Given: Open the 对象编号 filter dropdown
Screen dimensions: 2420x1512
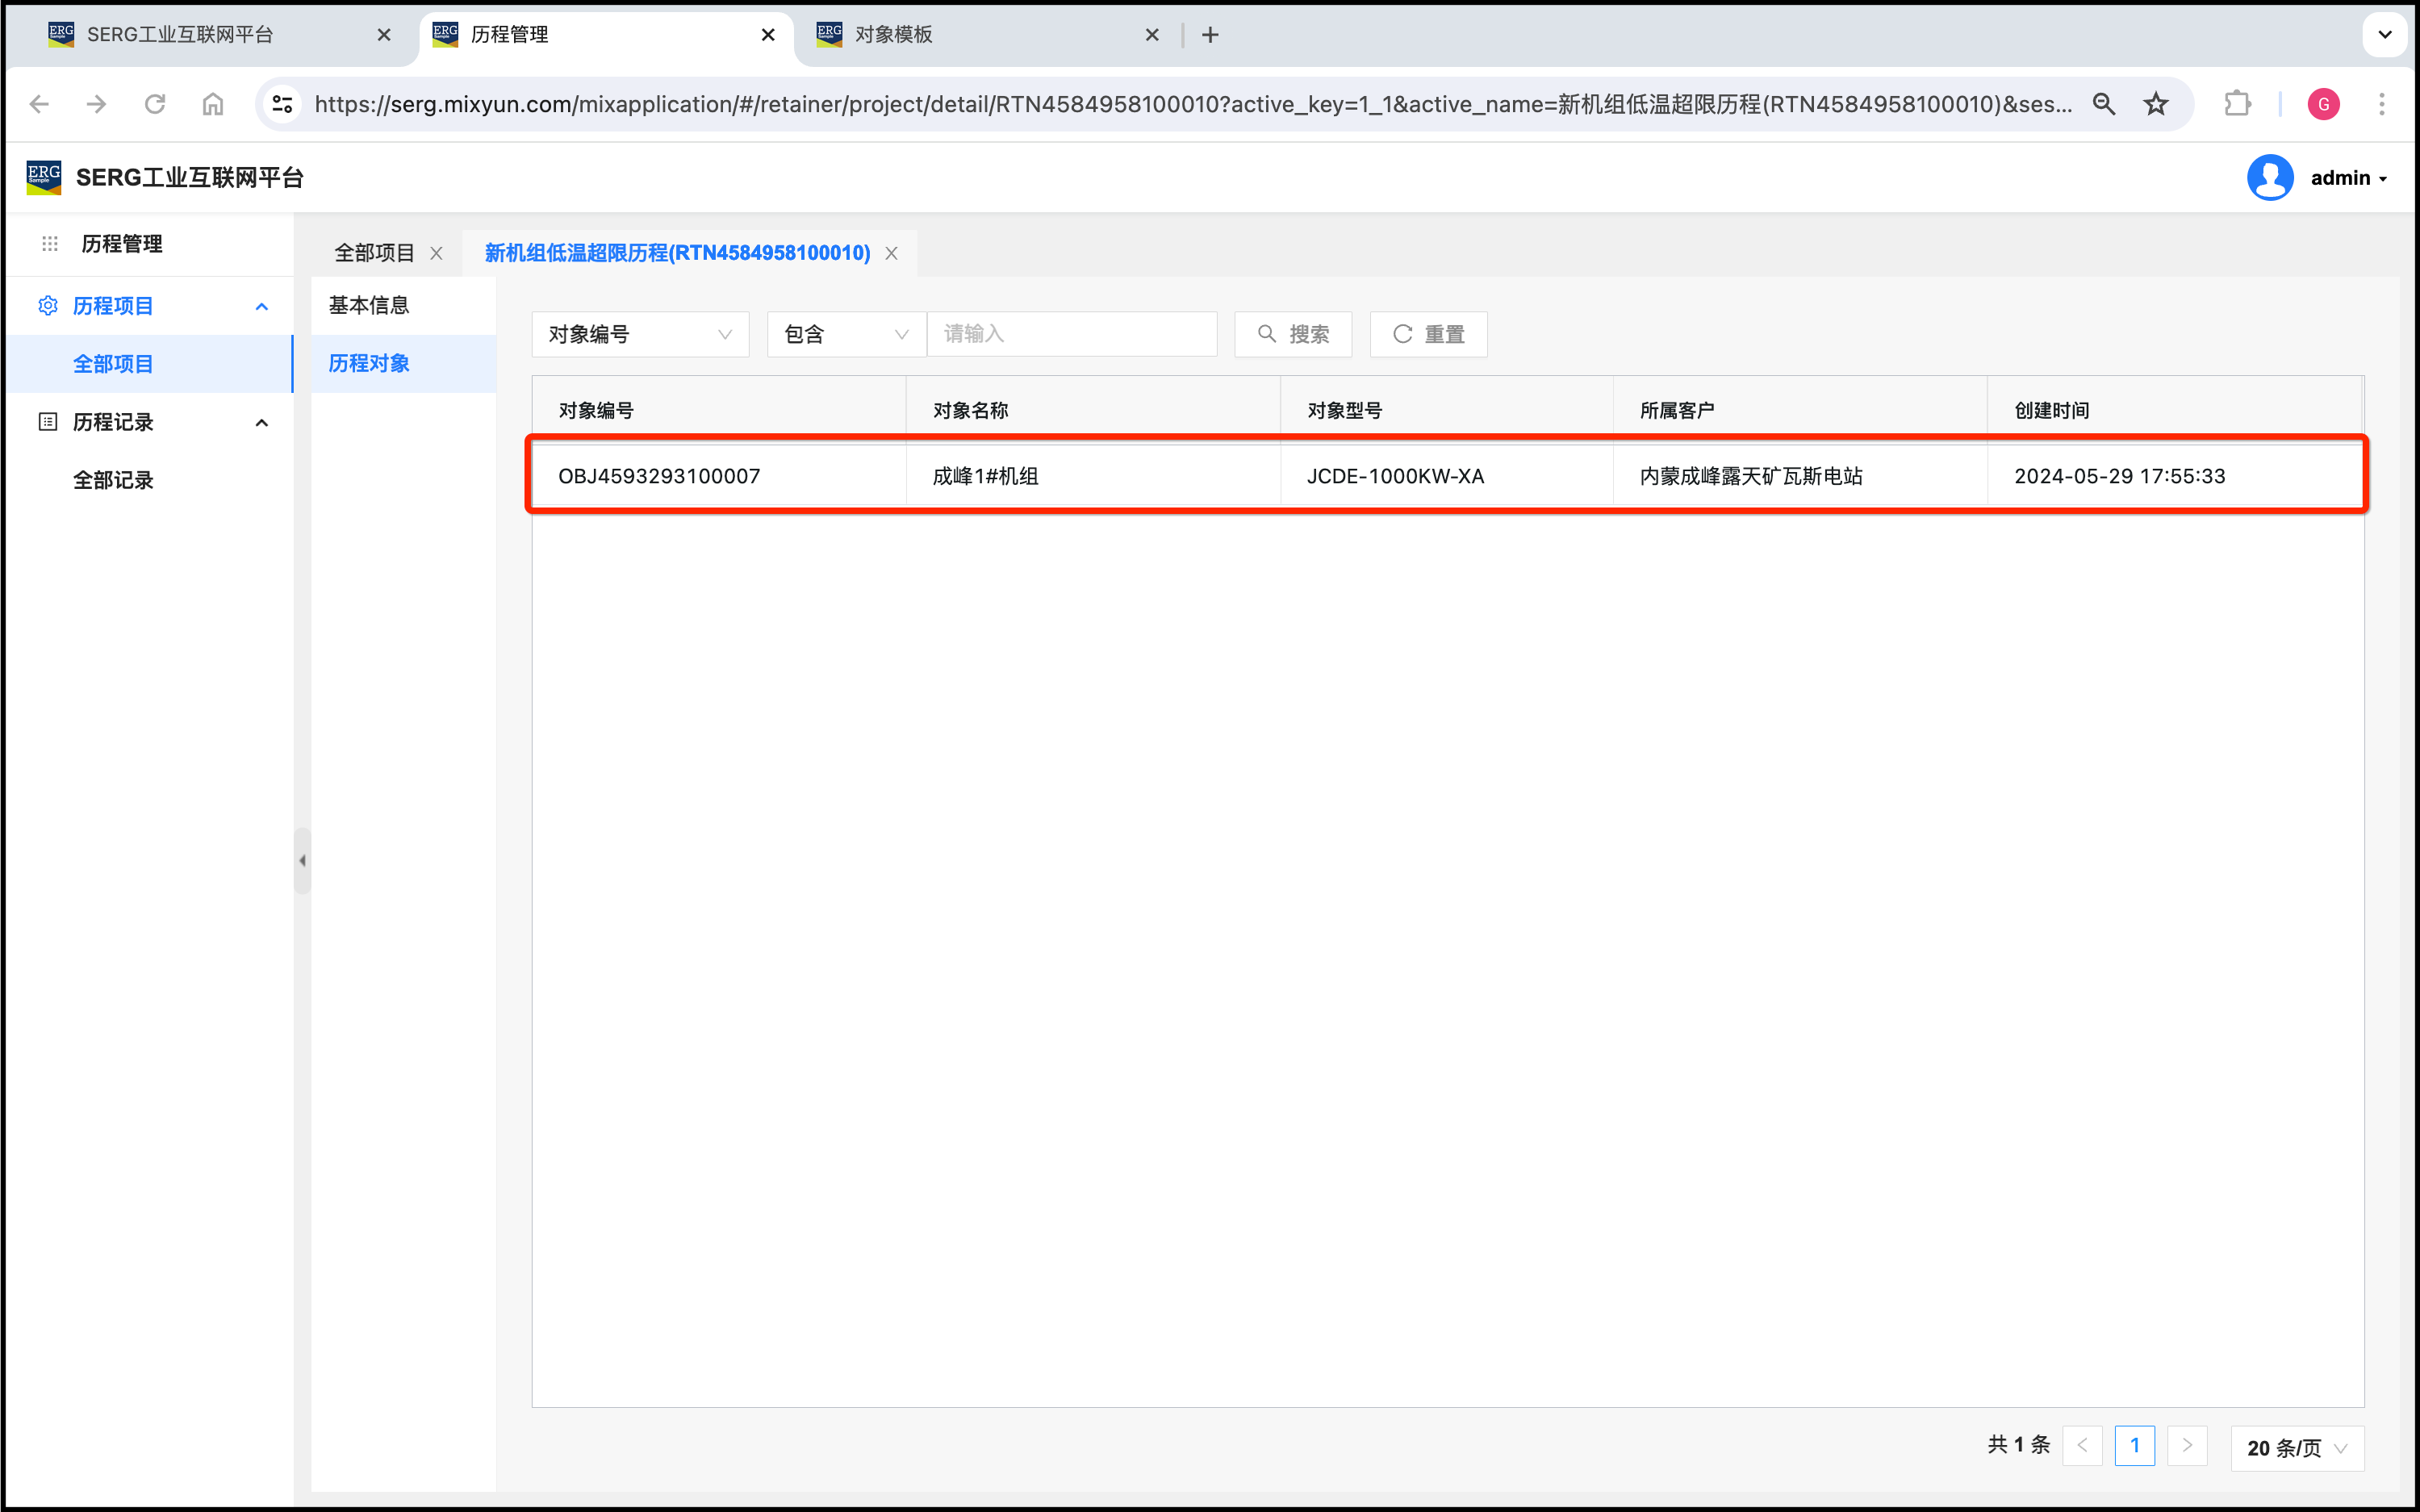Looking at the screenshot, I should 640,334.
